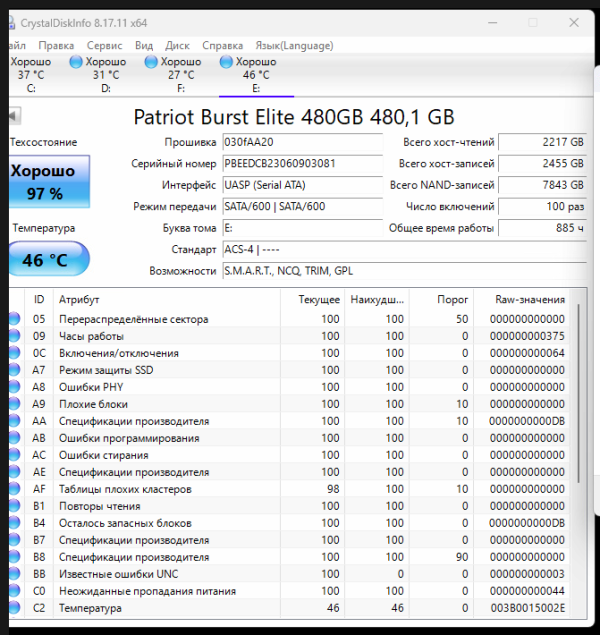Click the E: disk status orb
The width and height of the screenshot is (600, 635).
(227, 62)
